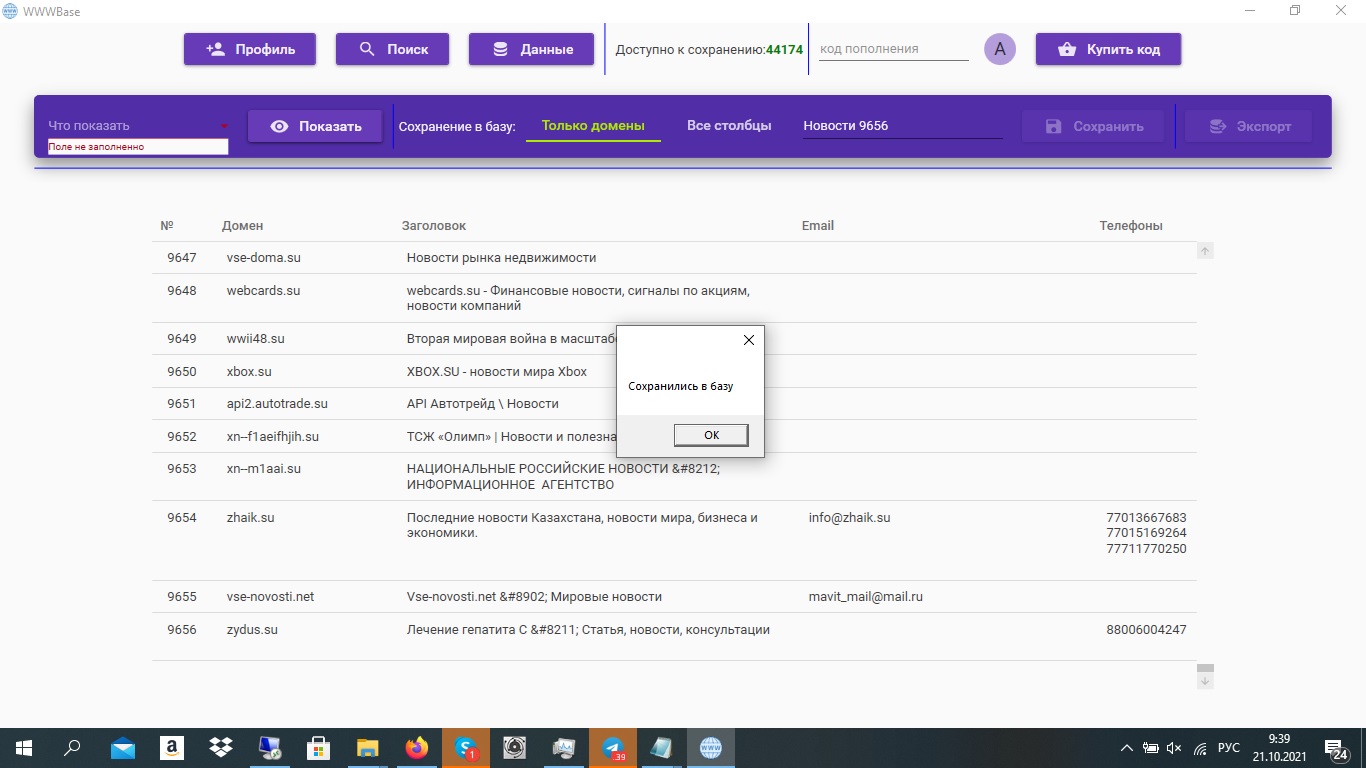Select domain "vse-doma.su" in the table
This screenshot has height=768, width=1366.
tap(264, 258)
